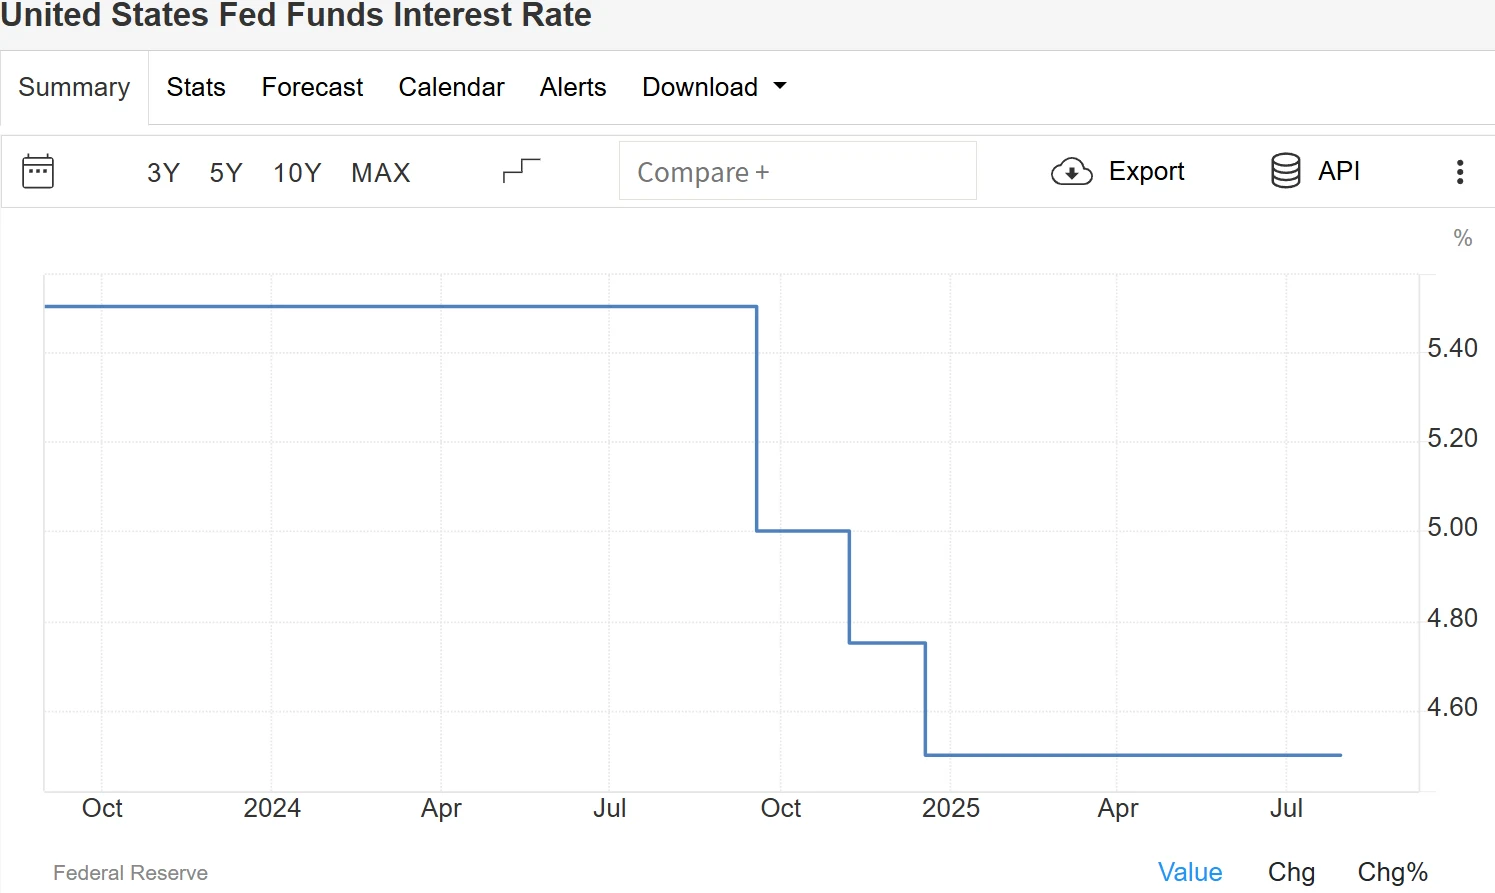Set chart range to 10Y
Viewport: 1495px width, 893px height.
click(x=297, y=173)
